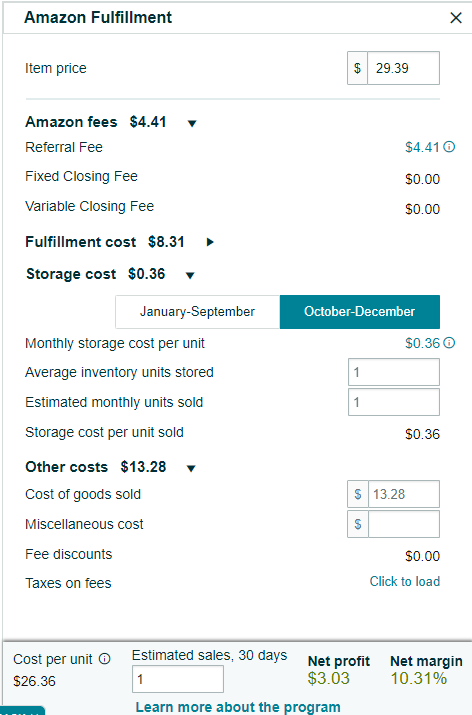Select the October-December storage period
The width and height of the screenshot is (472, 715).
(x=360, y=312)
